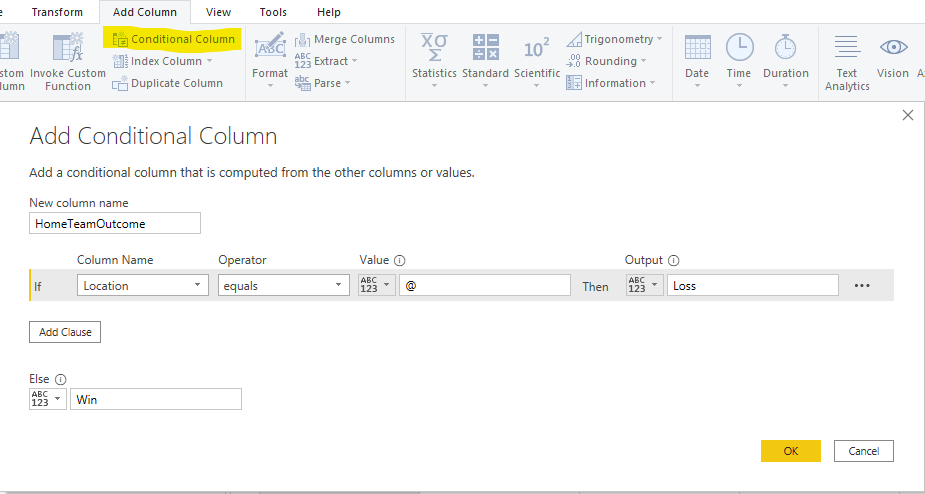This screenshot has width=925, height=494.
Task: Open the View tab
Action: (218, 12)
